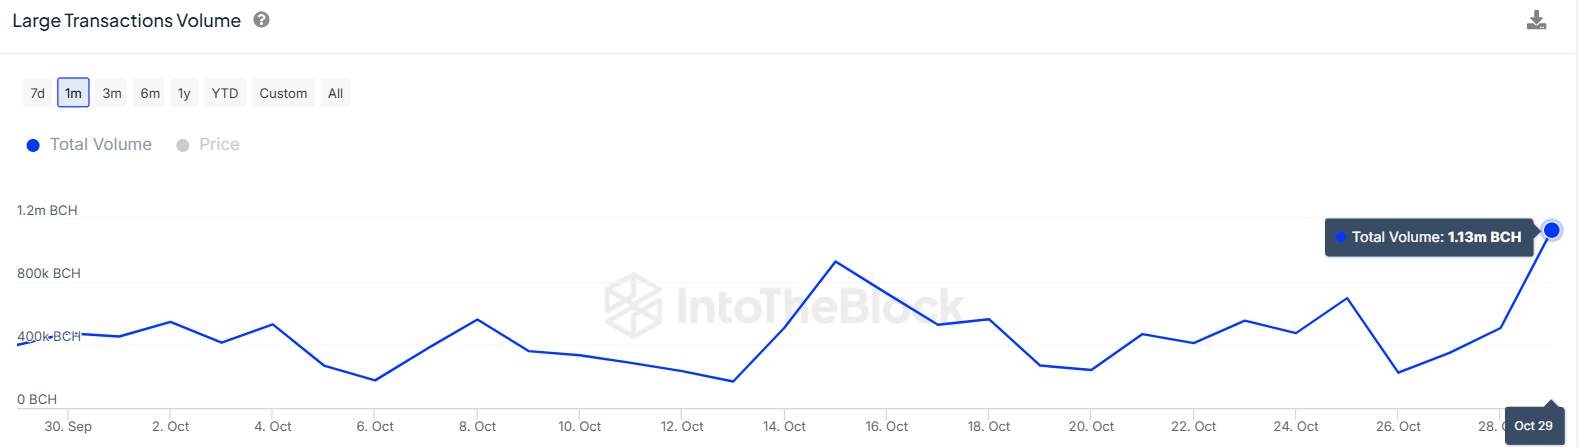Open the Custom date range
Viewport: 1579px width, 447px height.
point(283,93)
